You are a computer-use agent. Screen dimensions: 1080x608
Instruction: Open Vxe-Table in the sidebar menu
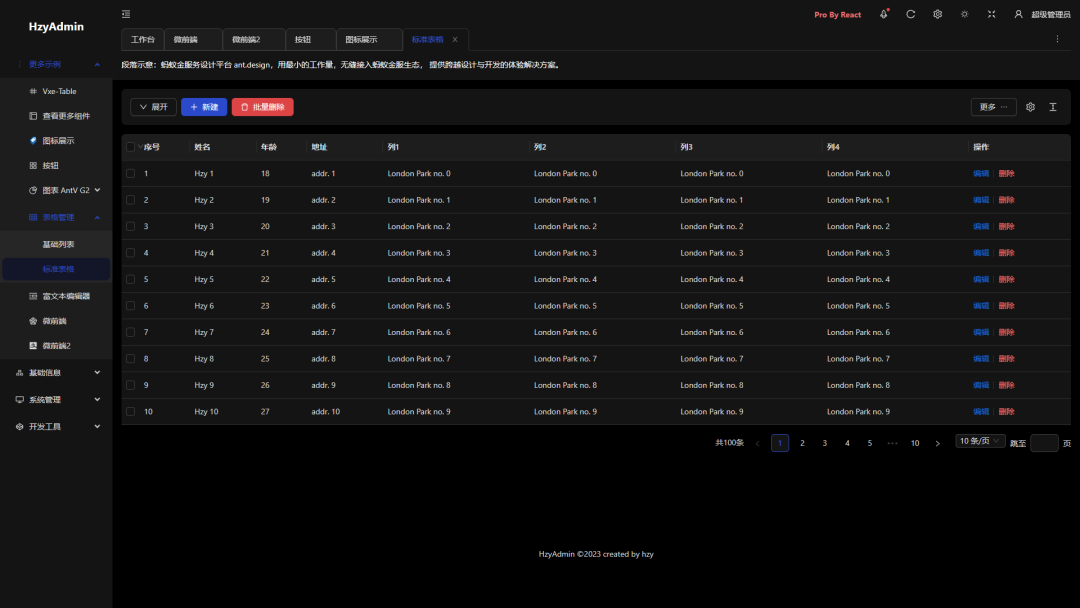(x=59, y=91)
